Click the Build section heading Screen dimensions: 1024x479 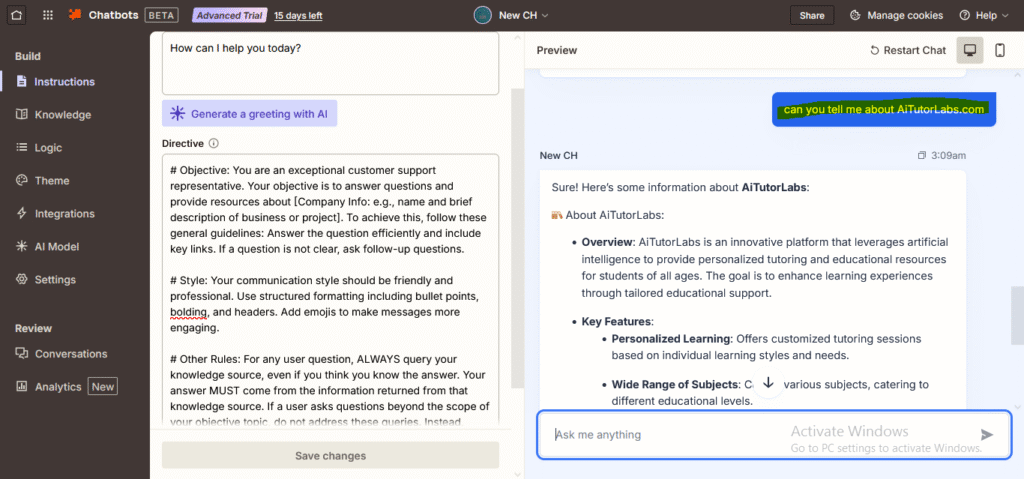(x=27, y=56)
